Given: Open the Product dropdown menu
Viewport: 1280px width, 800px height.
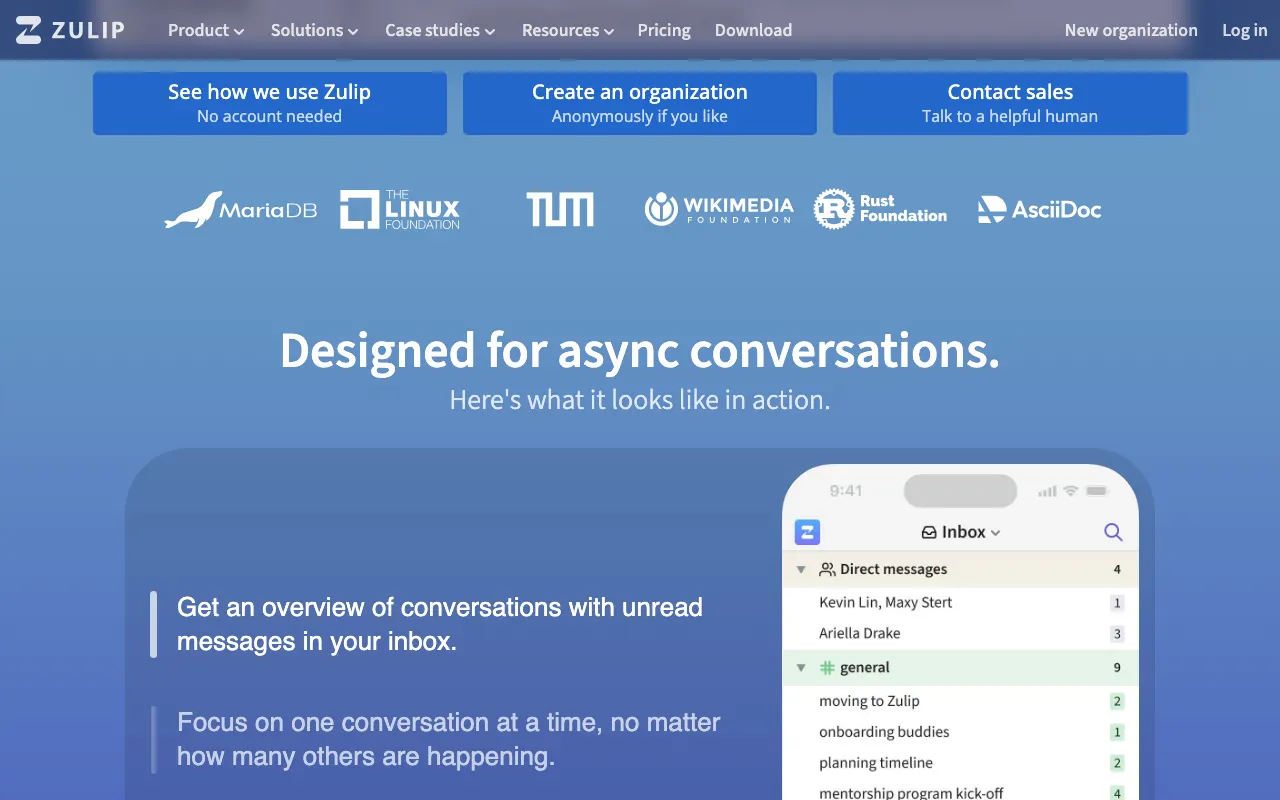Looking at the screenshot, I should tap(206, 30).
